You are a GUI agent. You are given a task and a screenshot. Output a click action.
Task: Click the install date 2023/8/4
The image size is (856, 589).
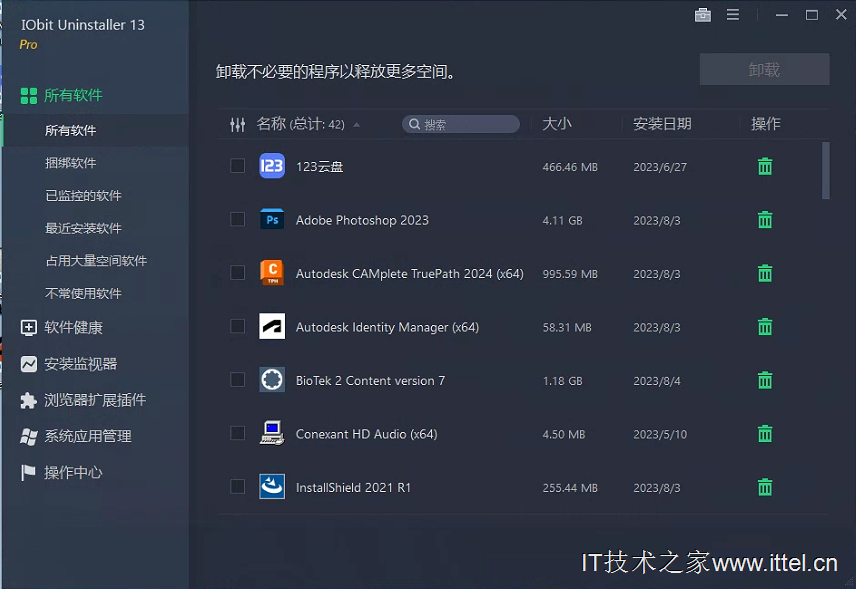pyautogui.click(x=657, y=381)
